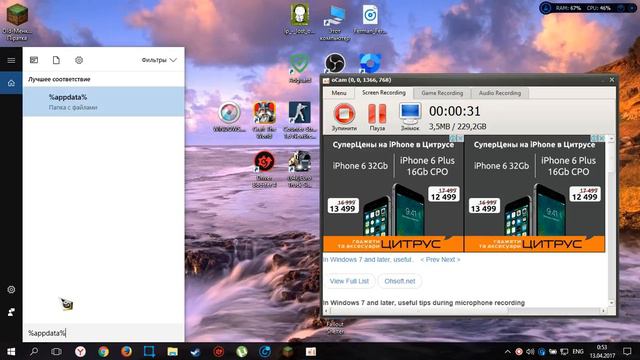
Task: Expand the Фильтры dropdown in search
Action: coord(159,60)
